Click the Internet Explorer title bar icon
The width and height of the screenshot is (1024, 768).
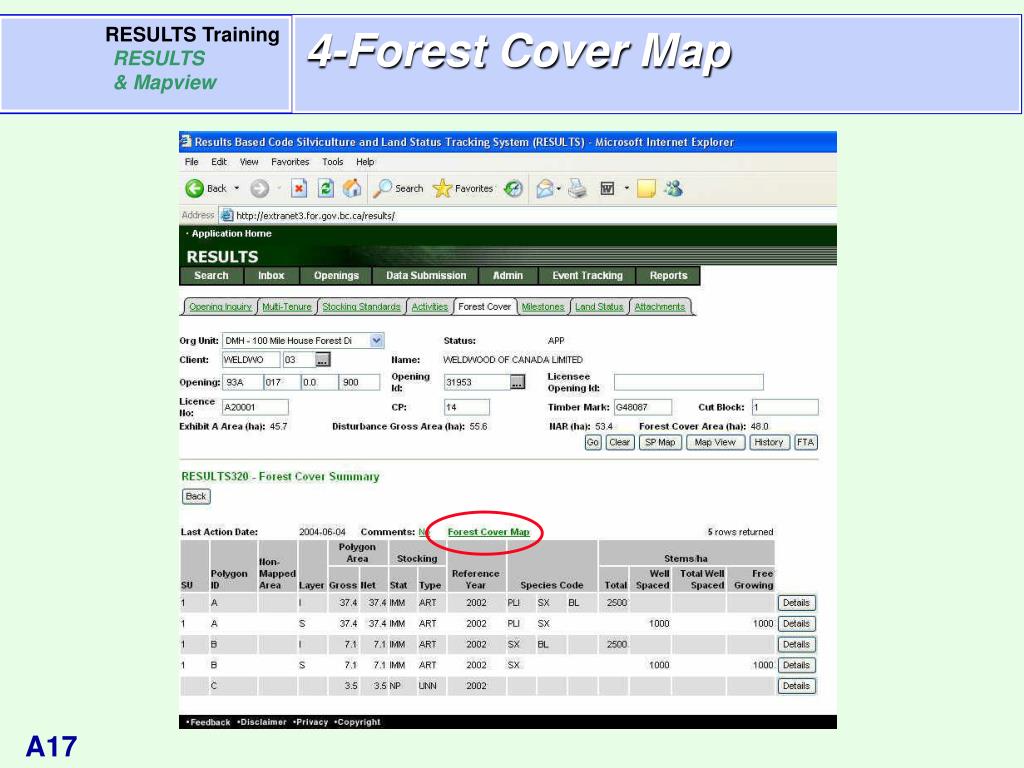[x=185, y=141]
